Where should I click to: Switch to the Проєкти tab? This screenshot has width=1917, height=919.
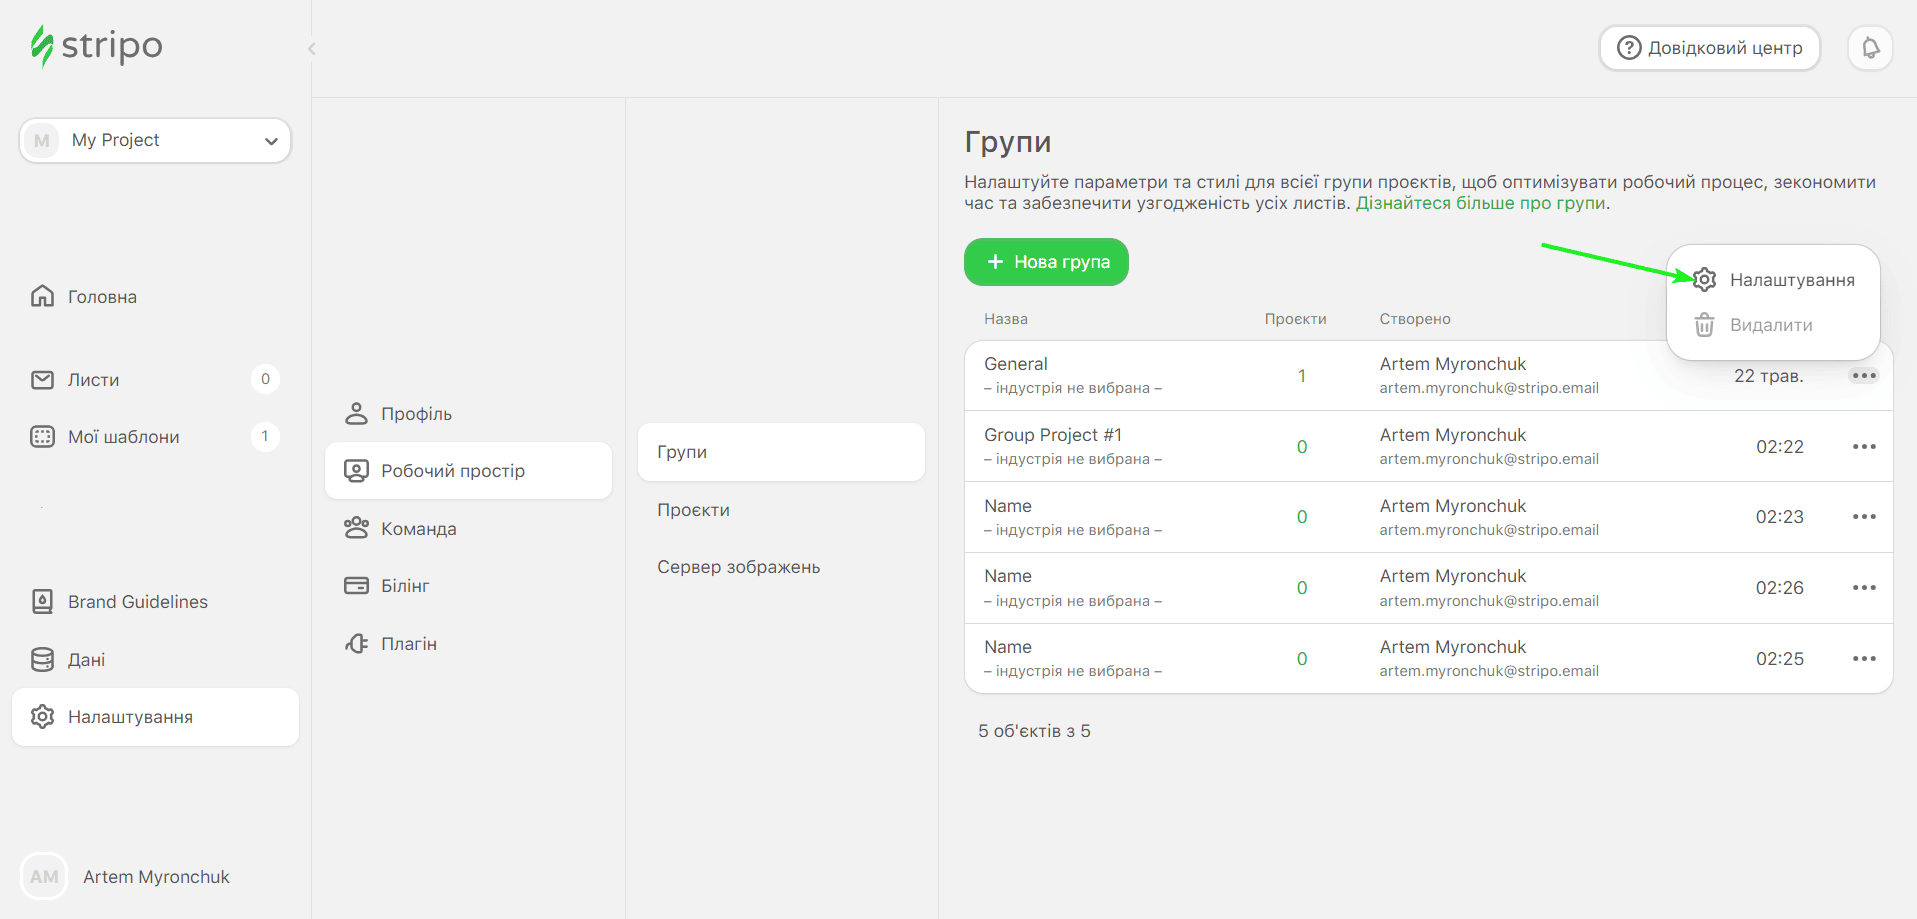pyautogui.click(x=693, y=510)
